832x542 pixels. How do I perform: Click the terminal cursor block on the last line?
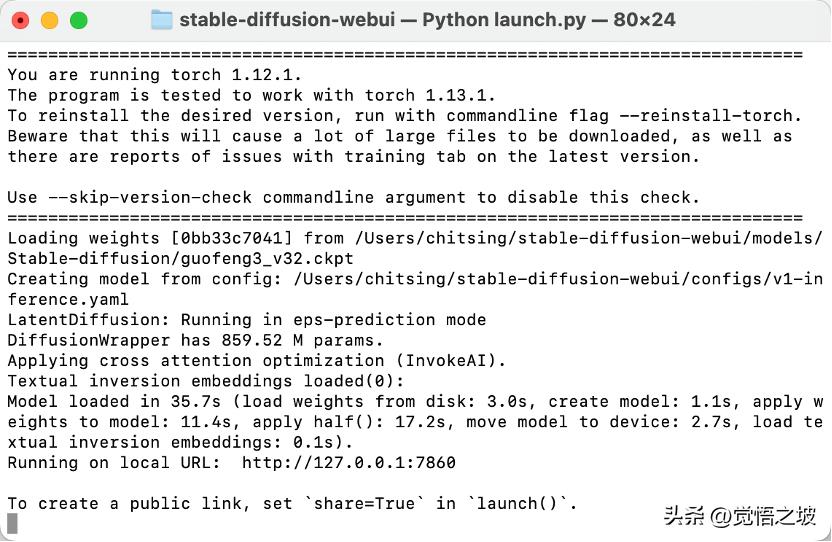click(x=12, y=523)
